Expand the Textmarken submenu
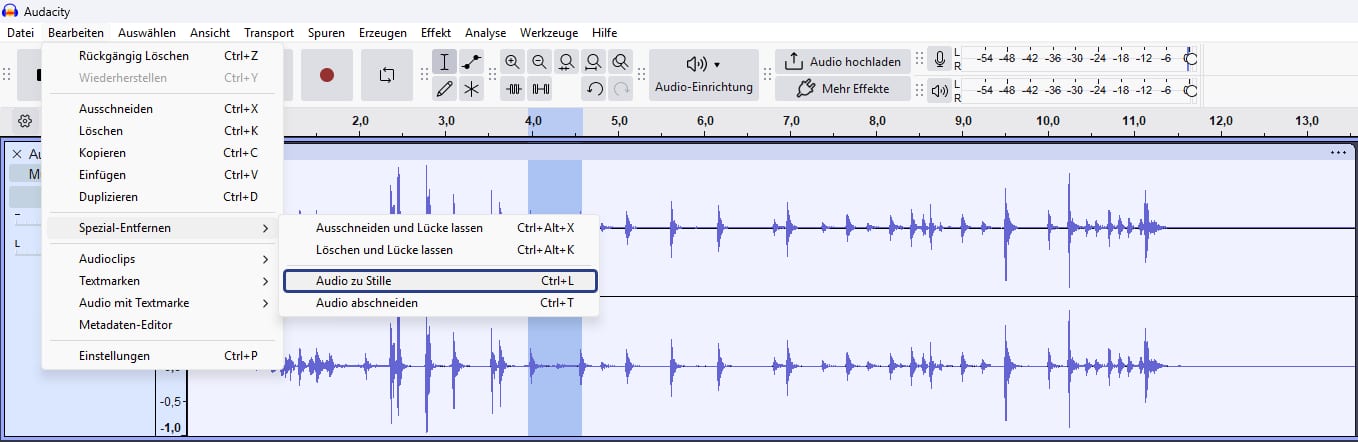The width and height of the screenshot is (1358, 442). (x=162, y=281)
